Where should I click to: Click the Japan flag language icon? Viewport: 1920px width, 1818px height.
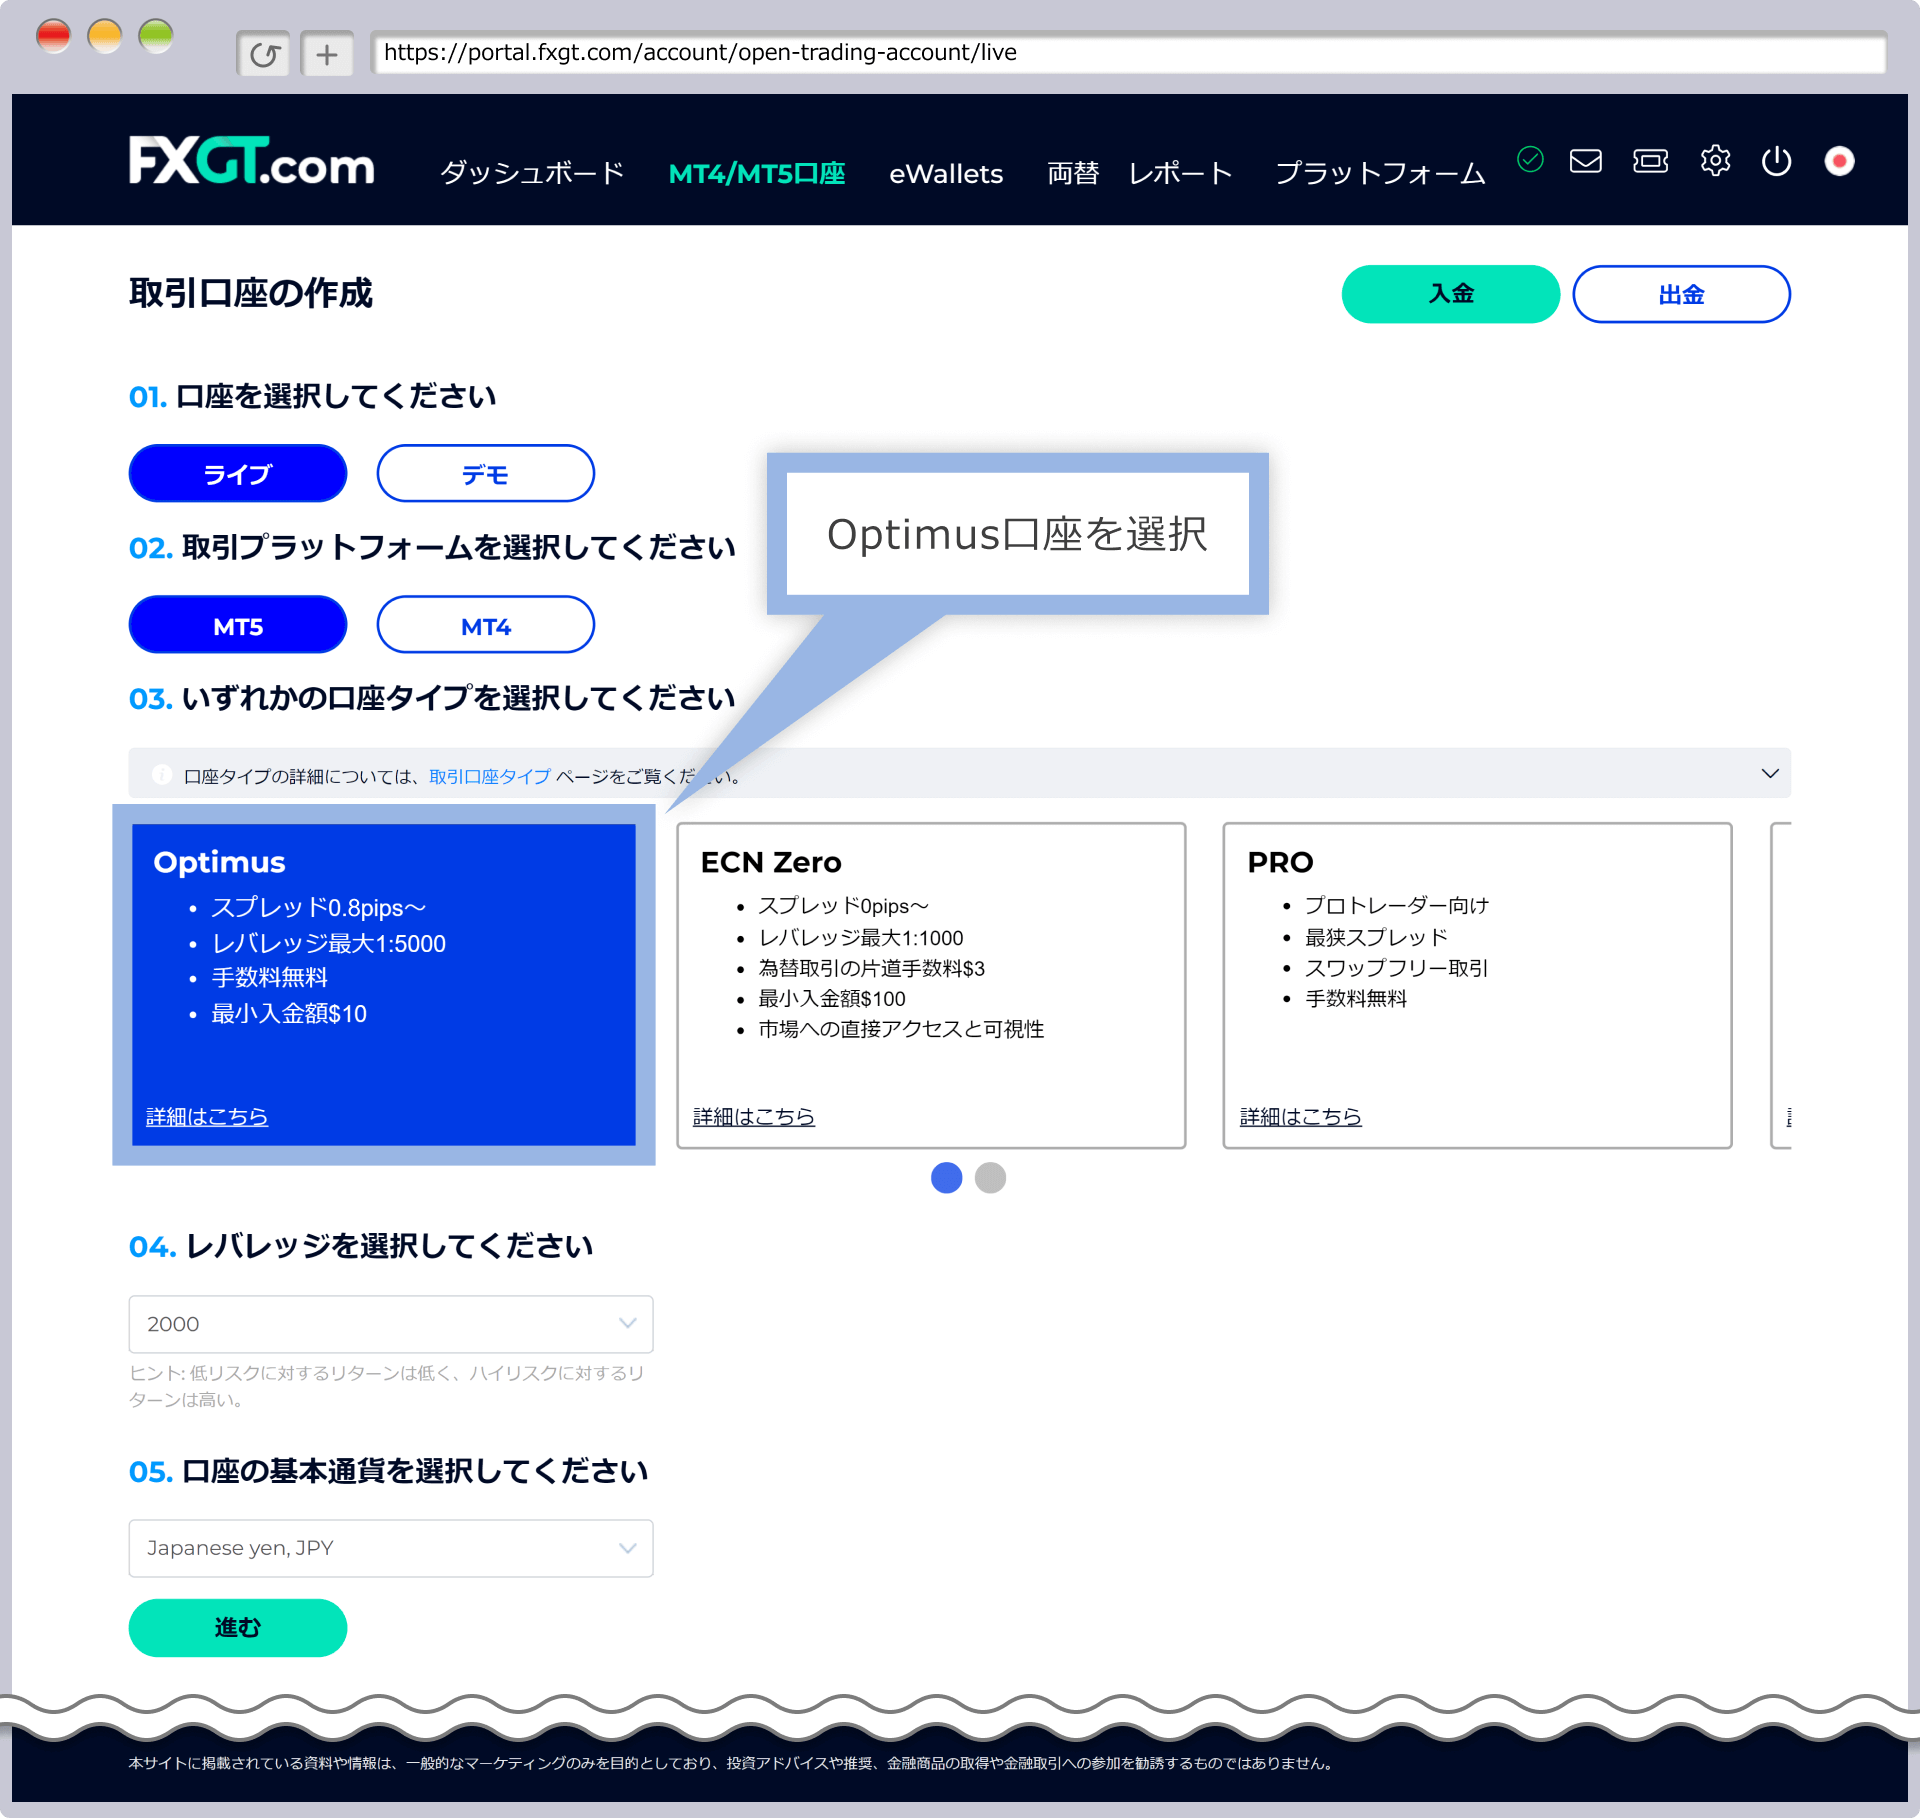pyautogui.click(x=1839, y=161)
